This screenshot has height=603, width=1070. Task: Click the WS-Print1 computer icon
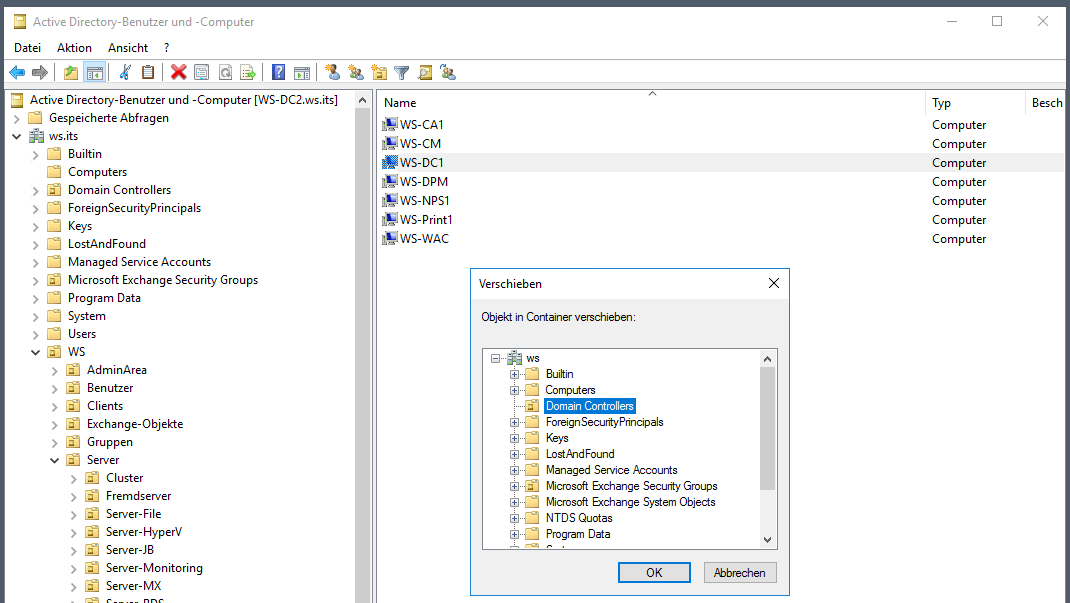[390, 220]
